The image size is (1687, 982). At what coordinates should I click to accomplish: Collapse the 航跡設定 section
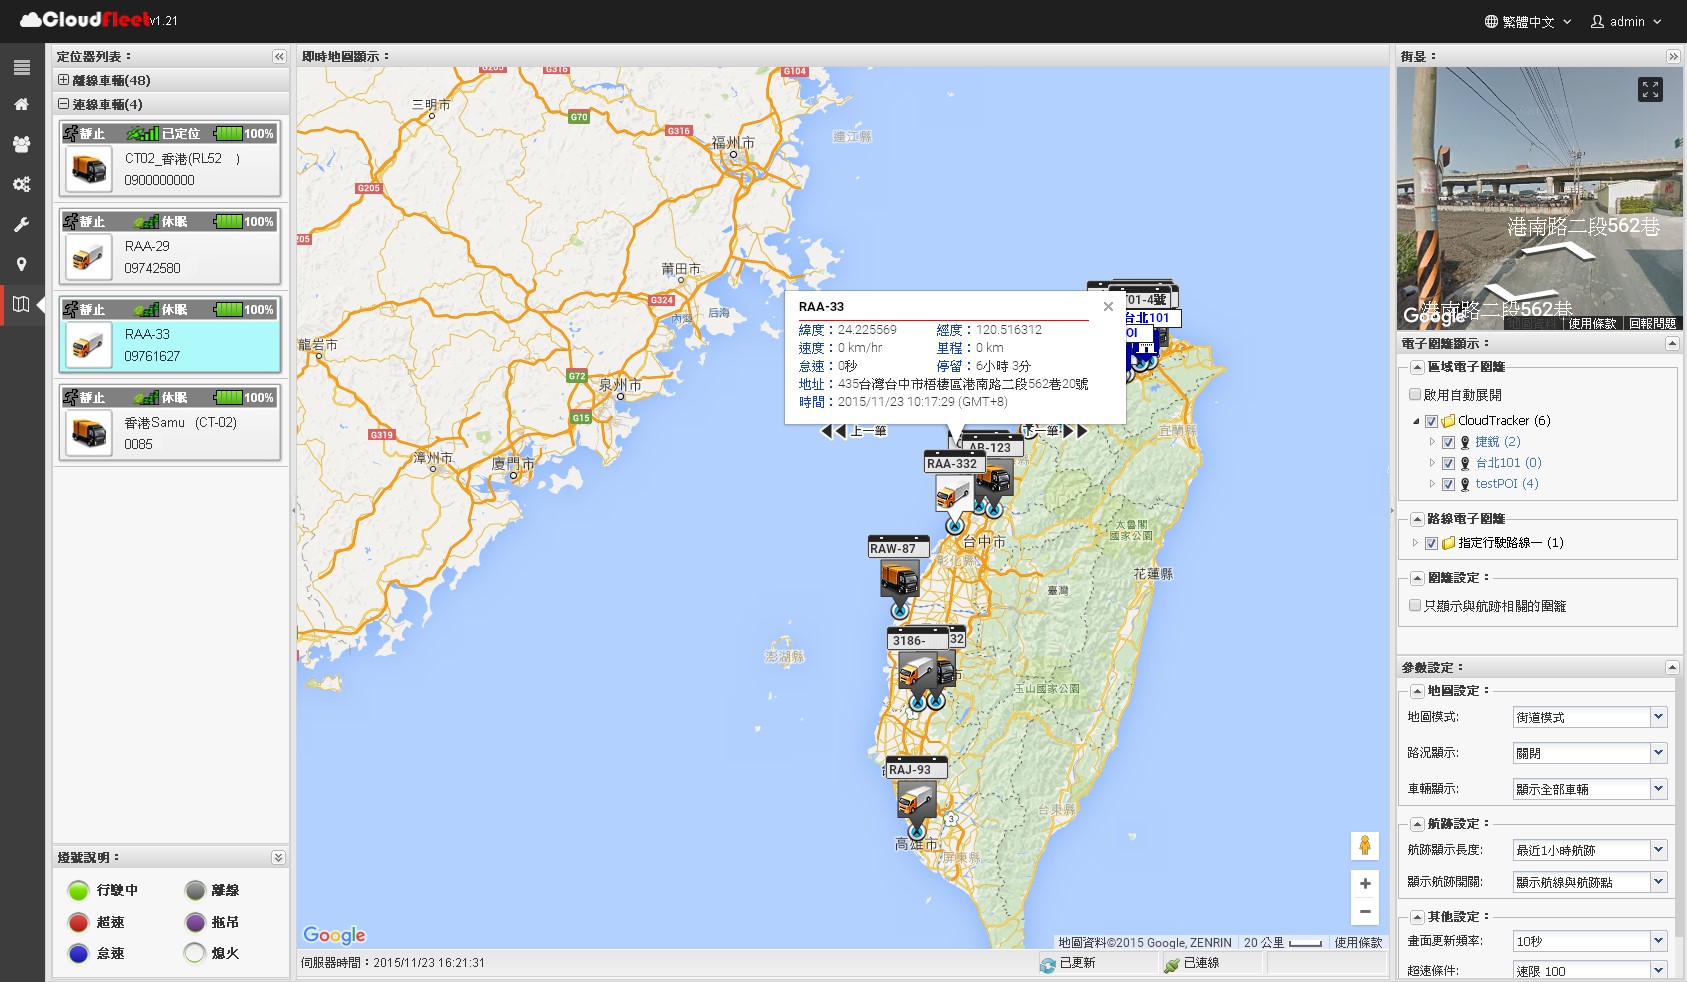1417,824
